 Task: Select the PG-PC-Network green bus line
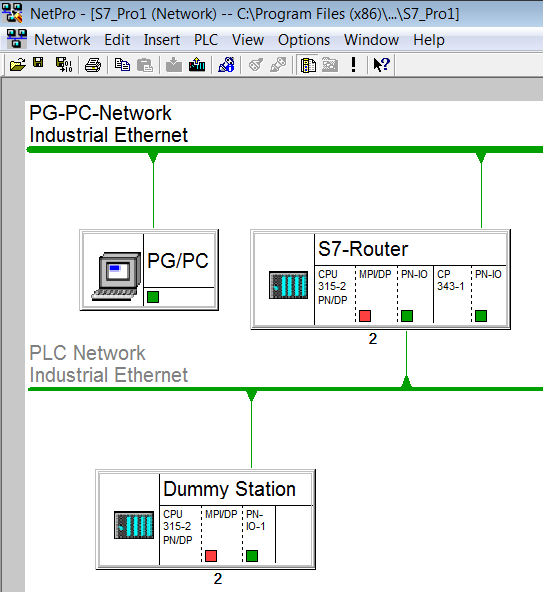click(285, 150)
